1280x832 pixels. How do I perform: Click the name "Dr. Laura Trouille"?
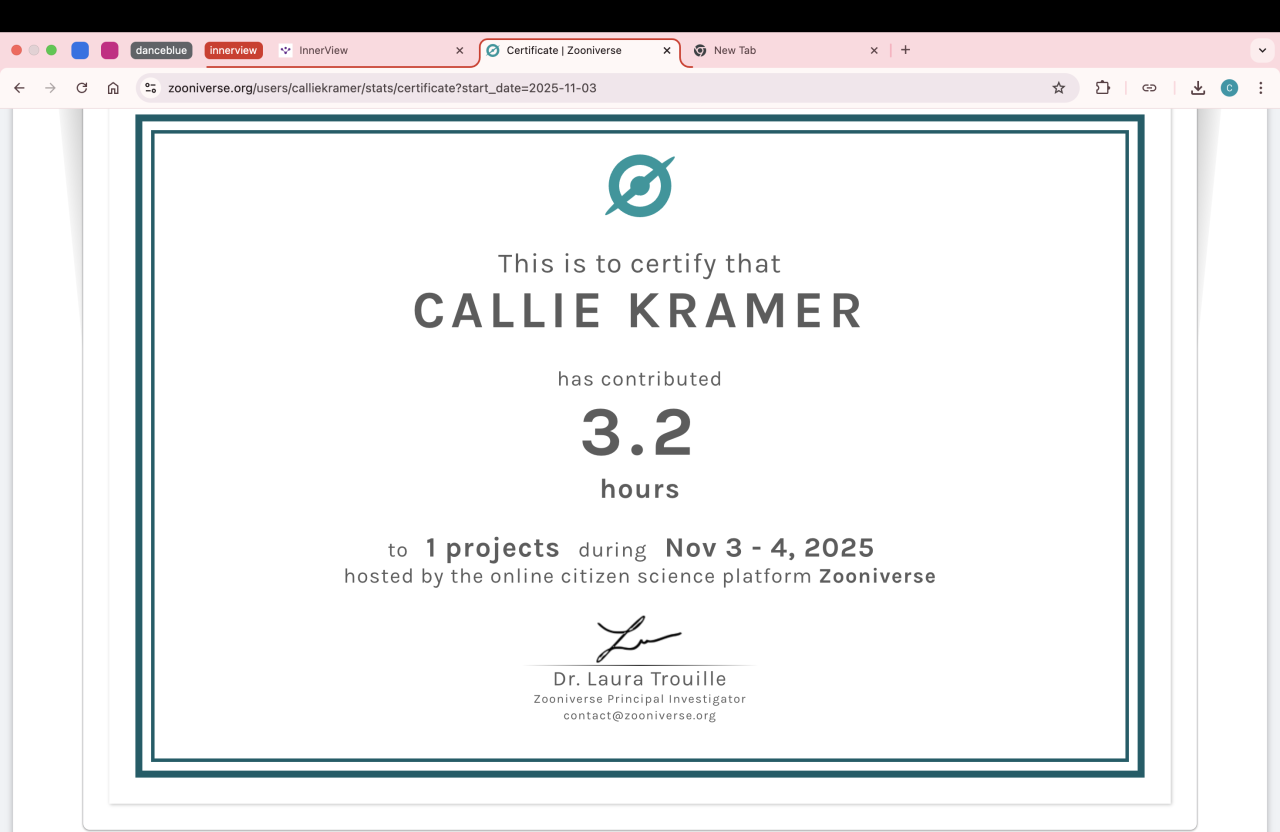click(x=640, y=679)
